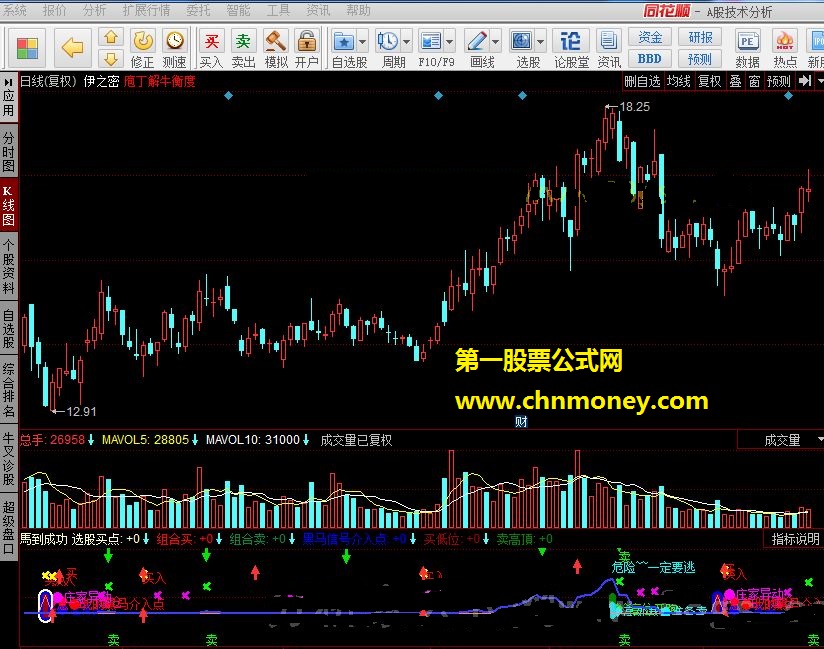Screen dimensions: 824x649
Task: Toggle the 预测 forecast in chart header
Action: coord(778,81)
